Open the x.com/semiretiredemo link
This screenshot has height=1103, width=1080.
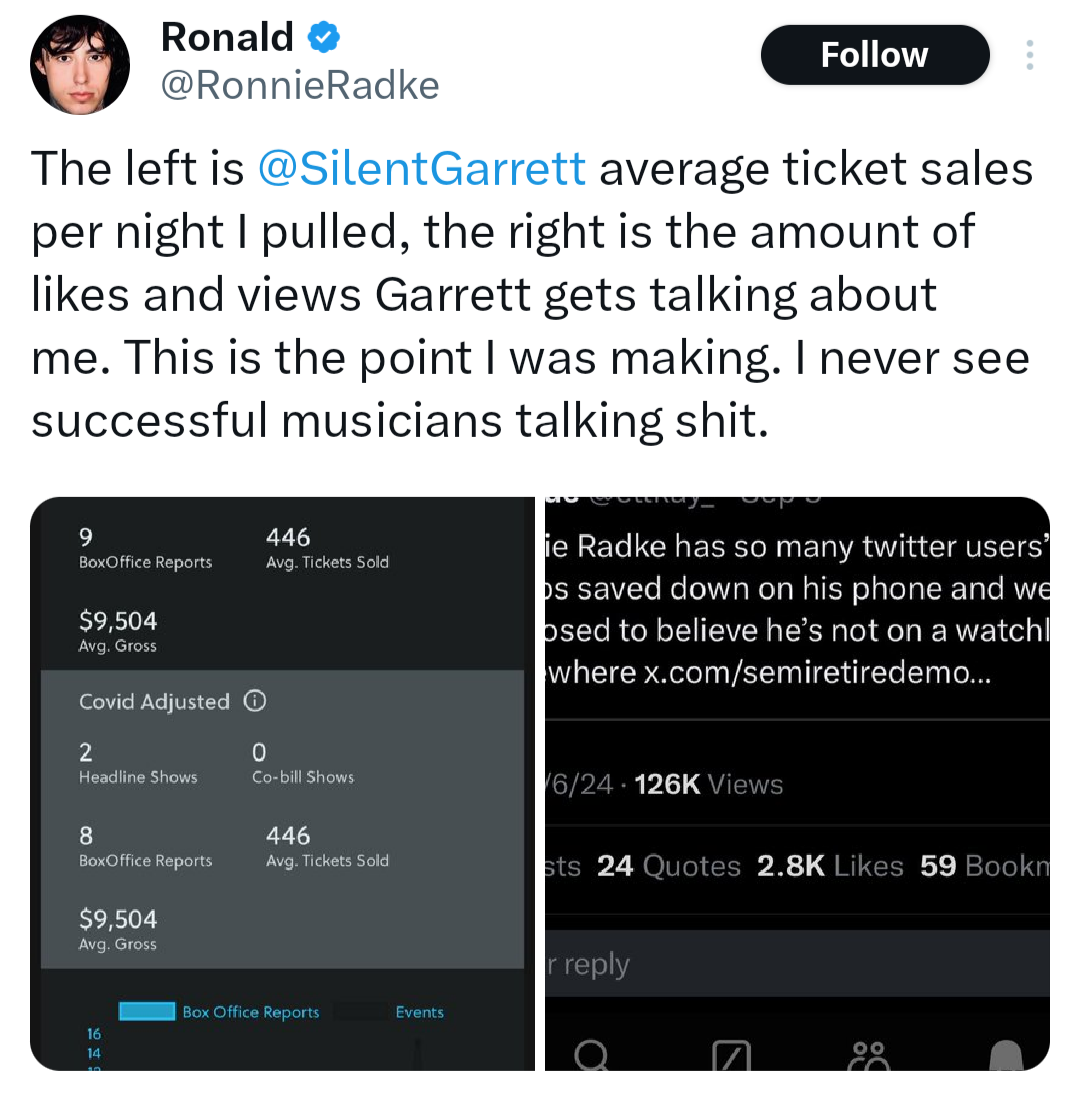tap(815, 672)
